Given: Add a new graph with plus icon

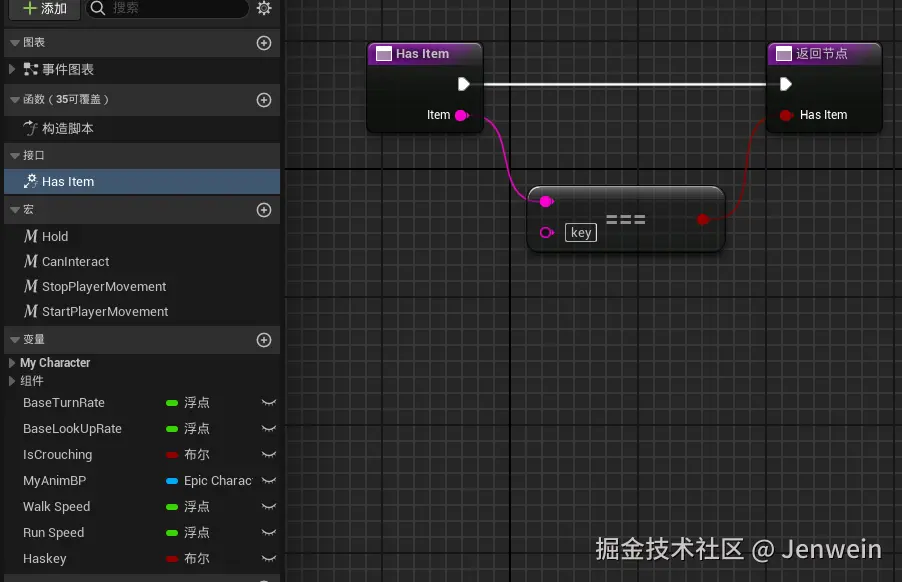Looking at the screenshot, I should click(264, 43).
